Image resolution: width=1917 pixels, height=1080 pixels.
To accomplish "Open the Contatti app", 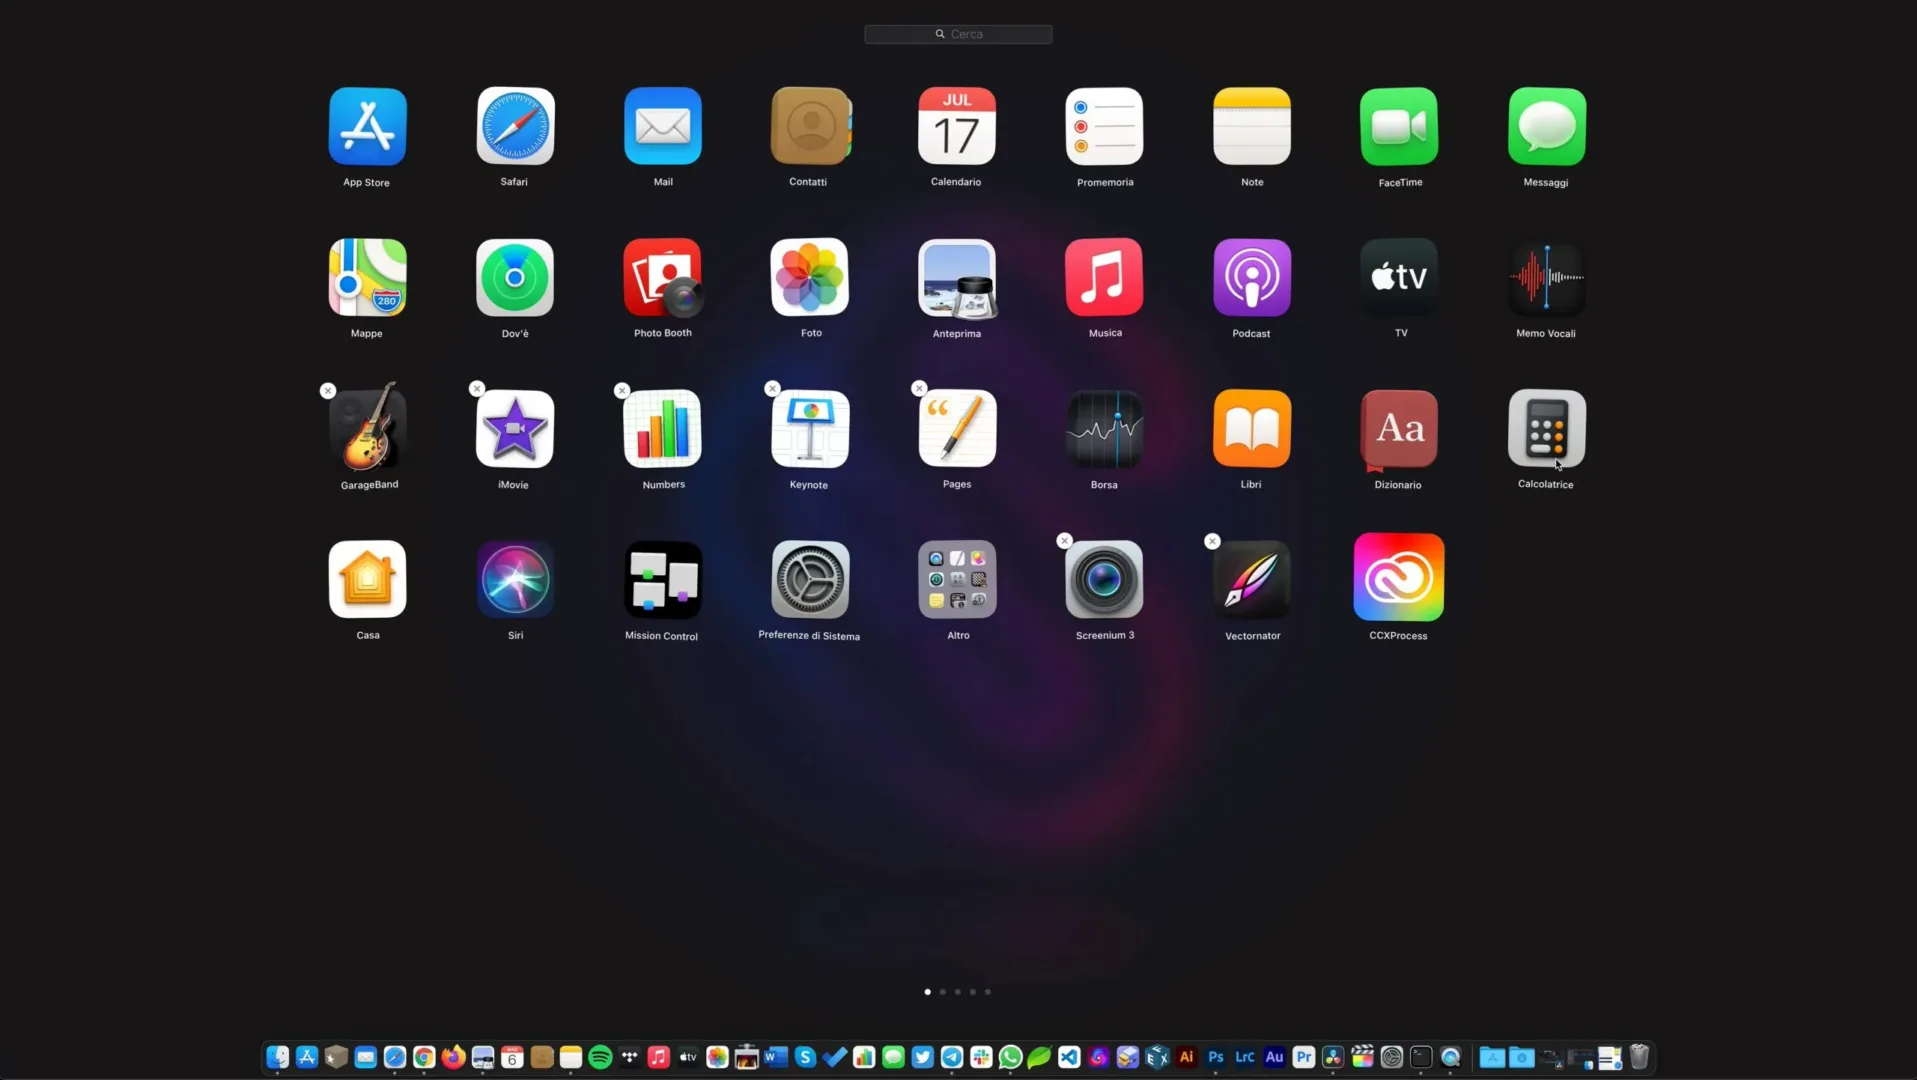I will 810,127.
